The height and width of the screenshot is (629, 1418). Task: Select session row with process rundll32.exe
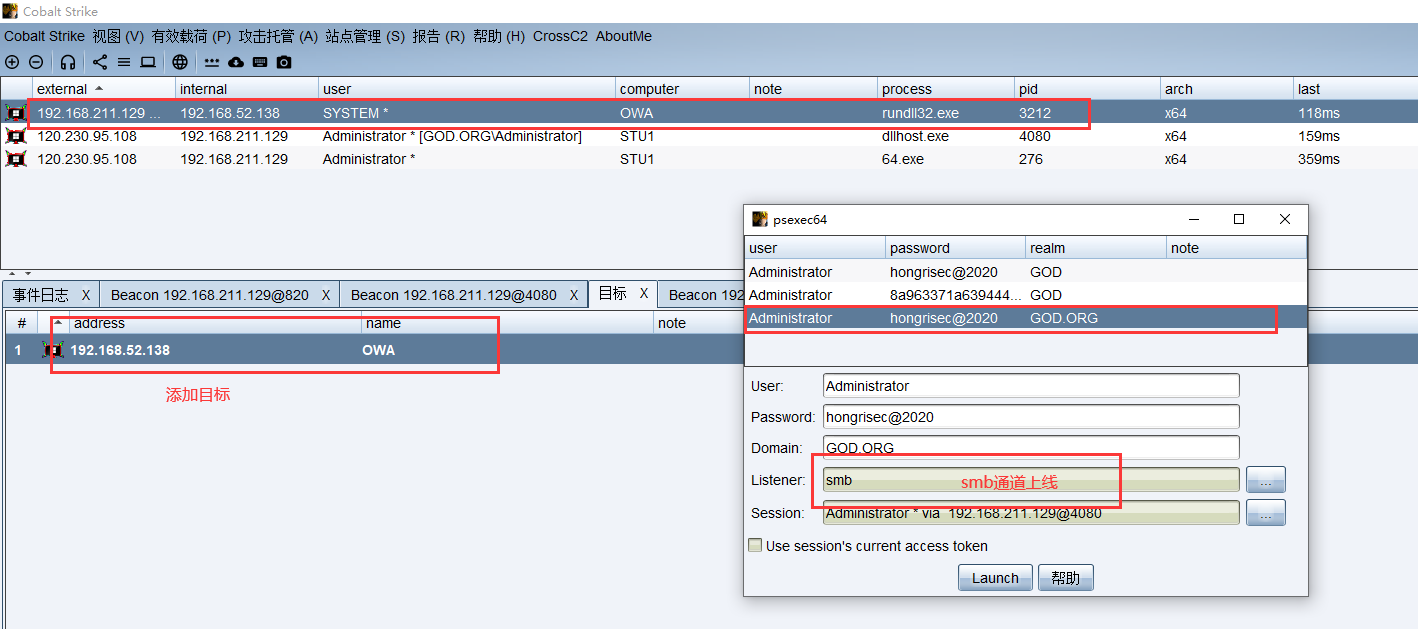pyautogui.click(x=709, y=113)
